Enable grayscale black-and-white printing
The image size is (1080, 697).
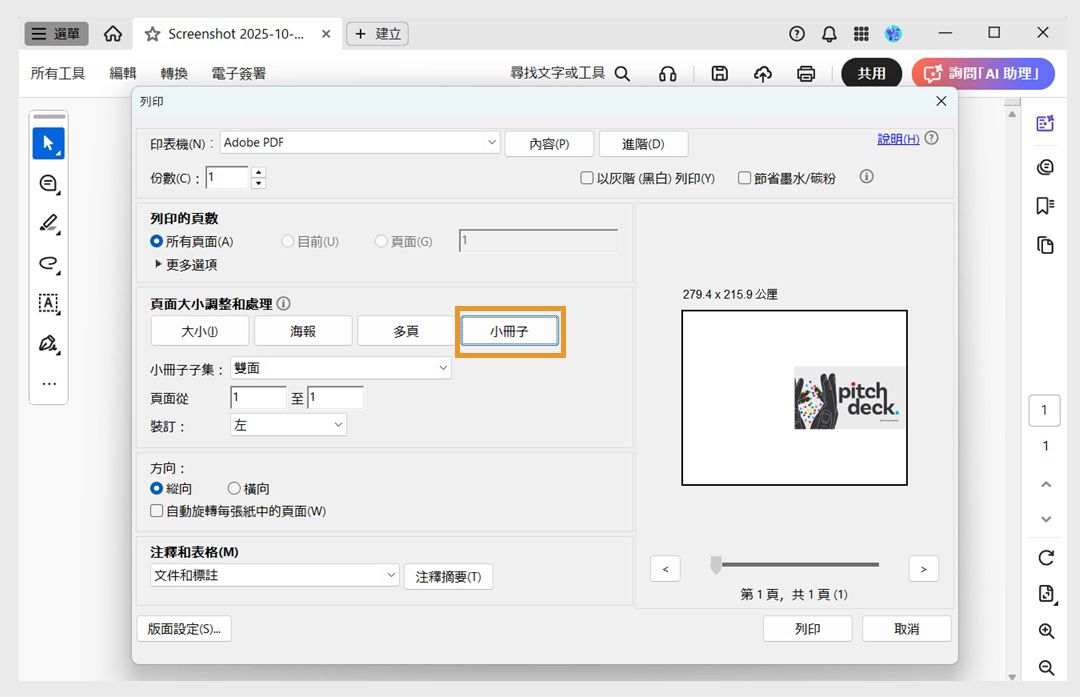coord(587,177)
